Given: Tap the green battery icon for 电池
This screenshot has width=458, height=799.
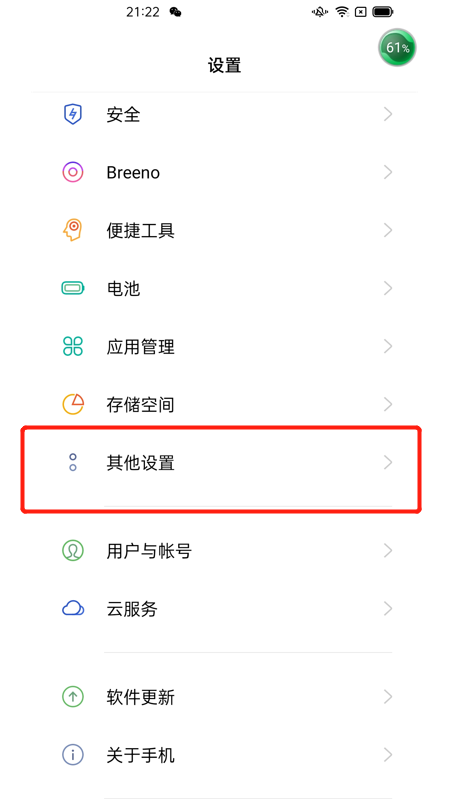Looking at the screenshot, I should tap(73, 288).
